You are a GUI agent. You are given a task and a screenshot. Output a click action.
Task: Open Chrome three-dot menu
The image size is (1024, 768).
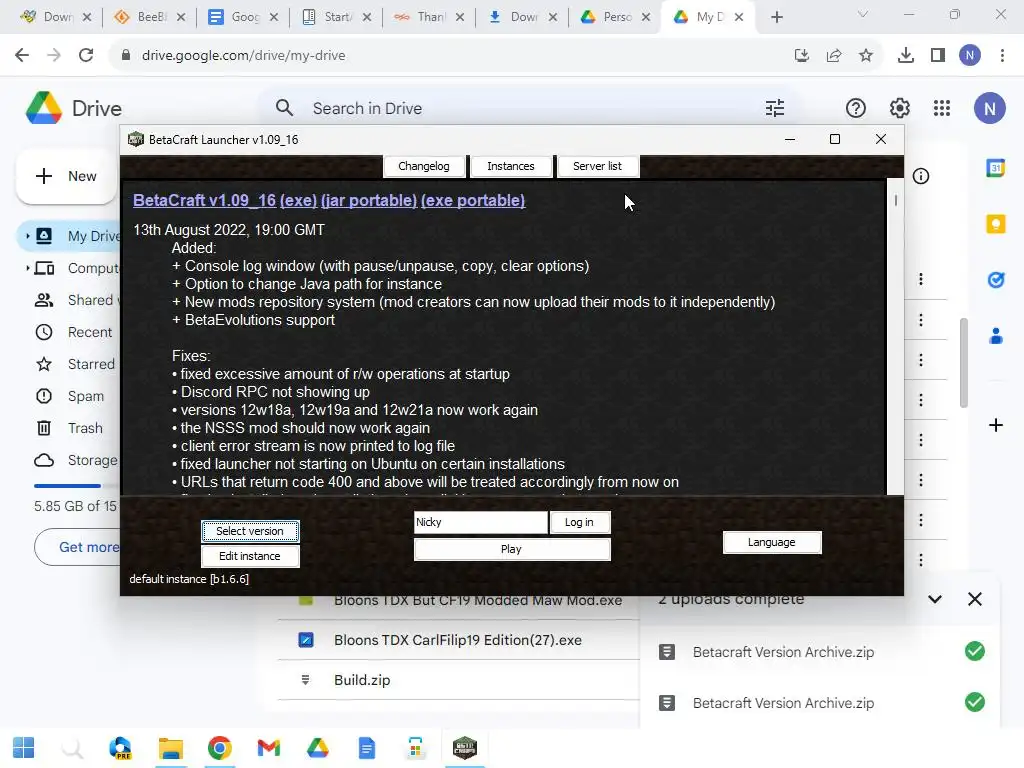(x=1002, y=56)
